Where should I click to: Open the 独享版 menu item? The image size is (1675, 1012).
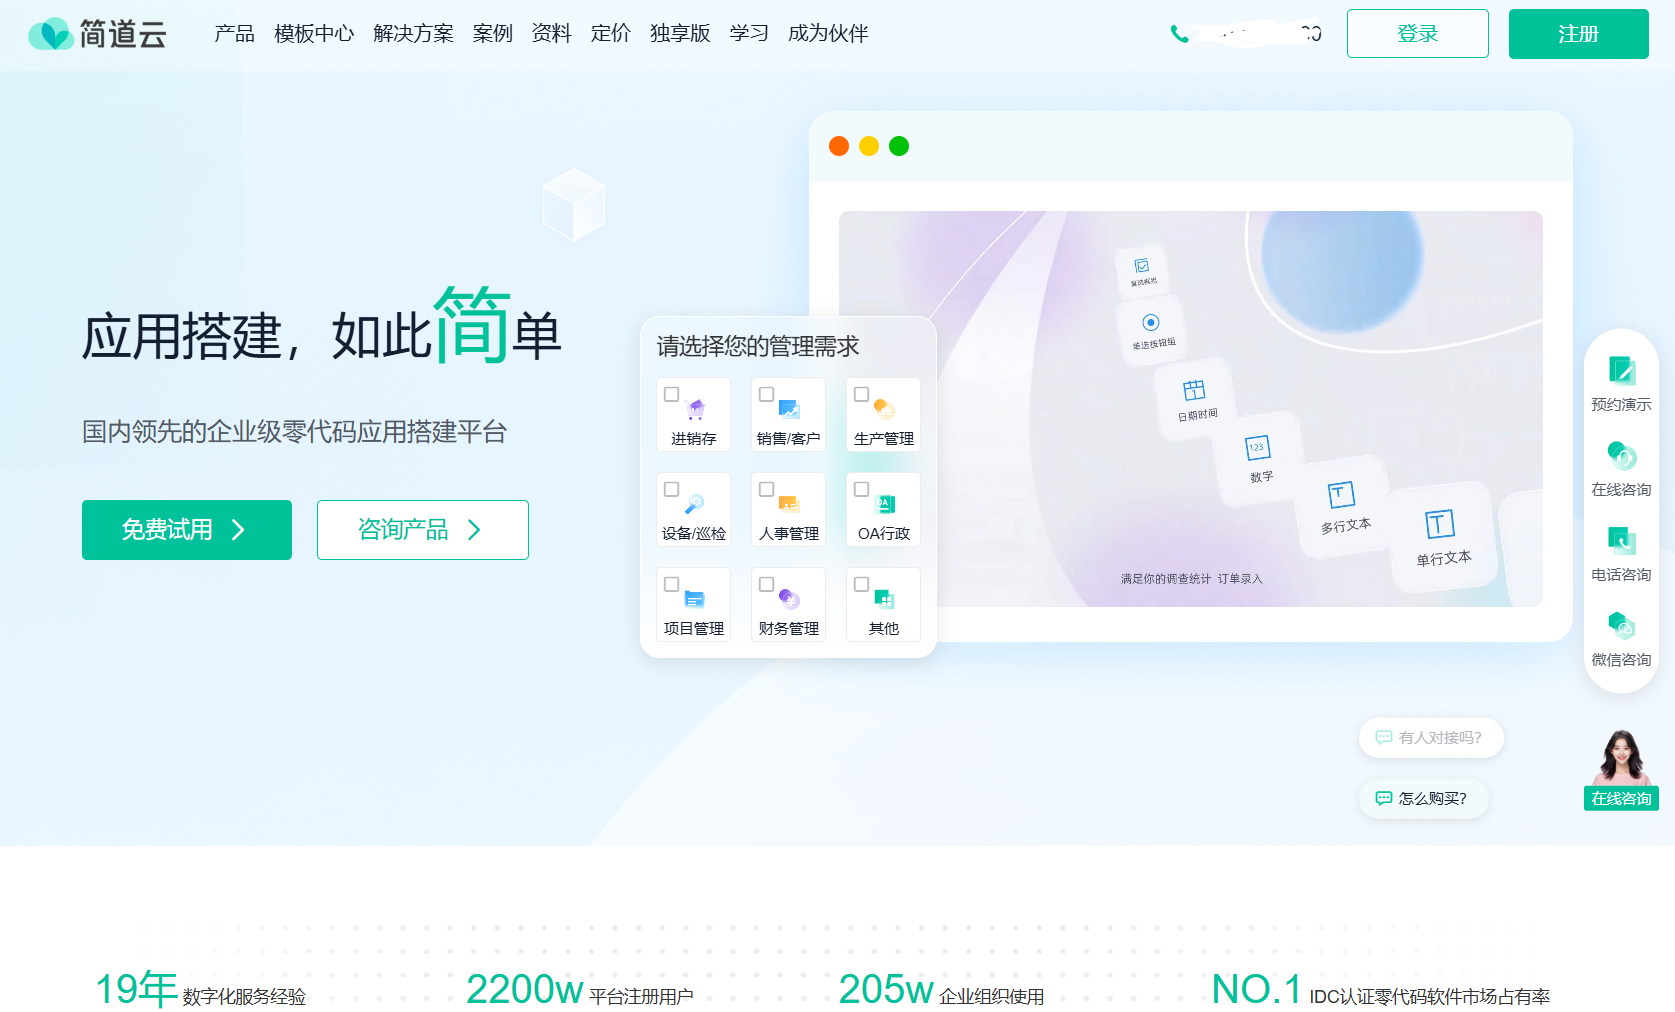pos(680,34)
